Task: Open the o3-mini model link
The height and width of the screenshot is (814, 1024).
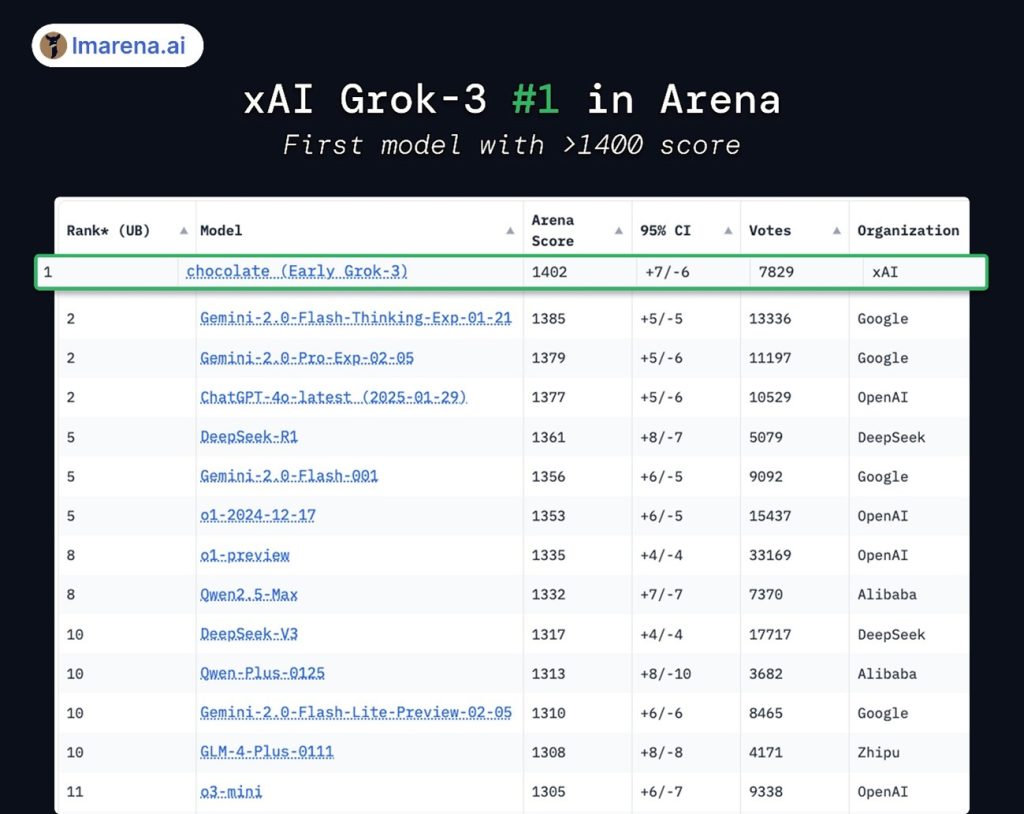Action: (x=234, y=791)
